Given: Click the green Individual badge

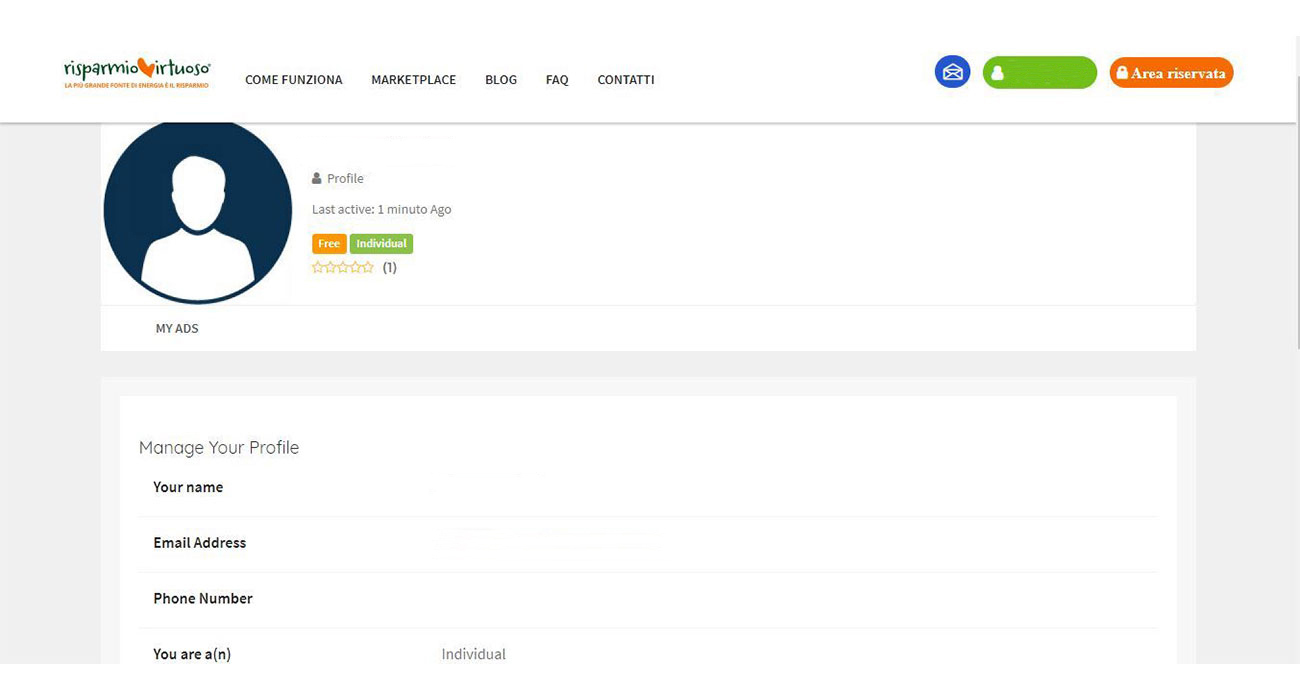Looking at the screenshot, I should (x=381, y=244).
